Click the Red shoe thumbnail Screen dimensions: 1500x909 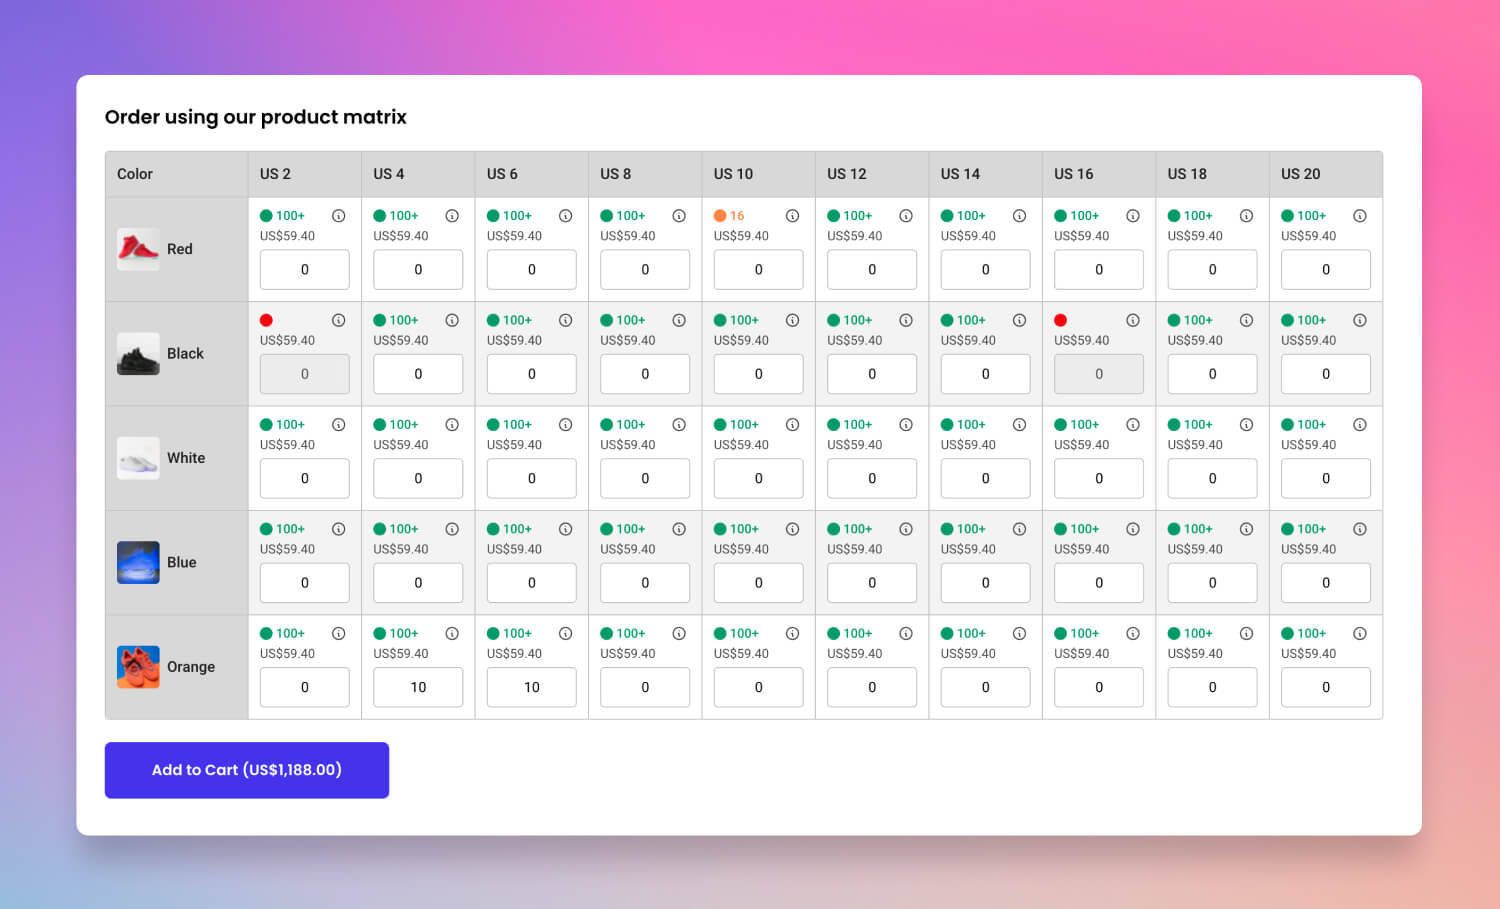138,249
